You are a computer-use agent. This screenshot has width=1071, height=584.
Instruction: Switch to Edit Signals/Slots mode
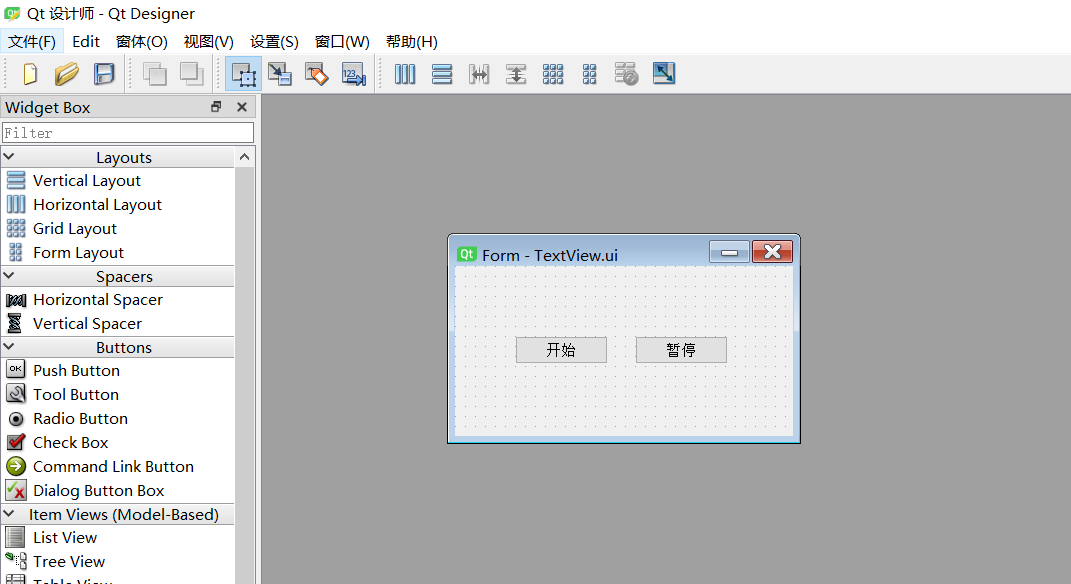[279, 73]
